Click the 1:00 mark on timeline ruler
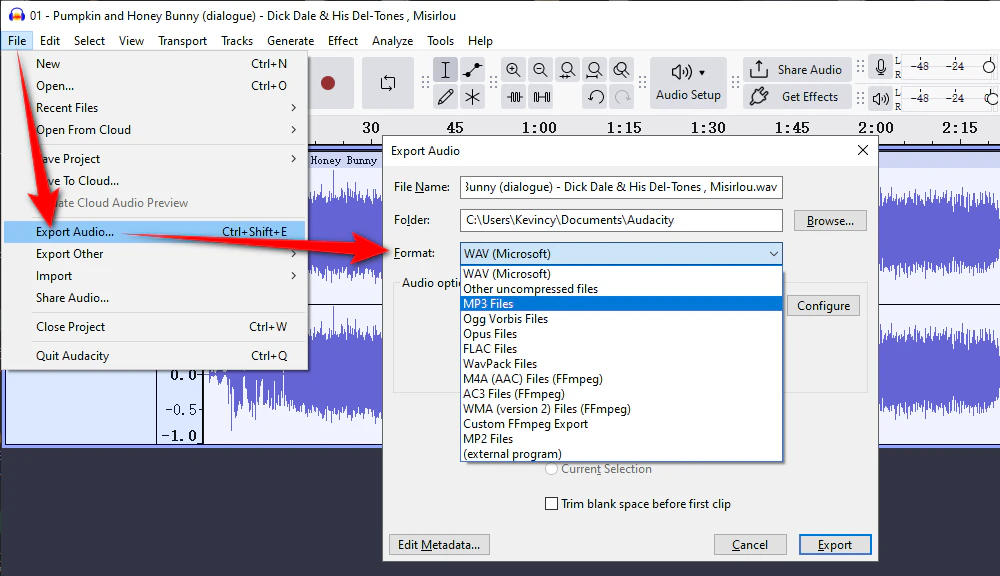The image size is (1000, 576). [x=540, y=128]
